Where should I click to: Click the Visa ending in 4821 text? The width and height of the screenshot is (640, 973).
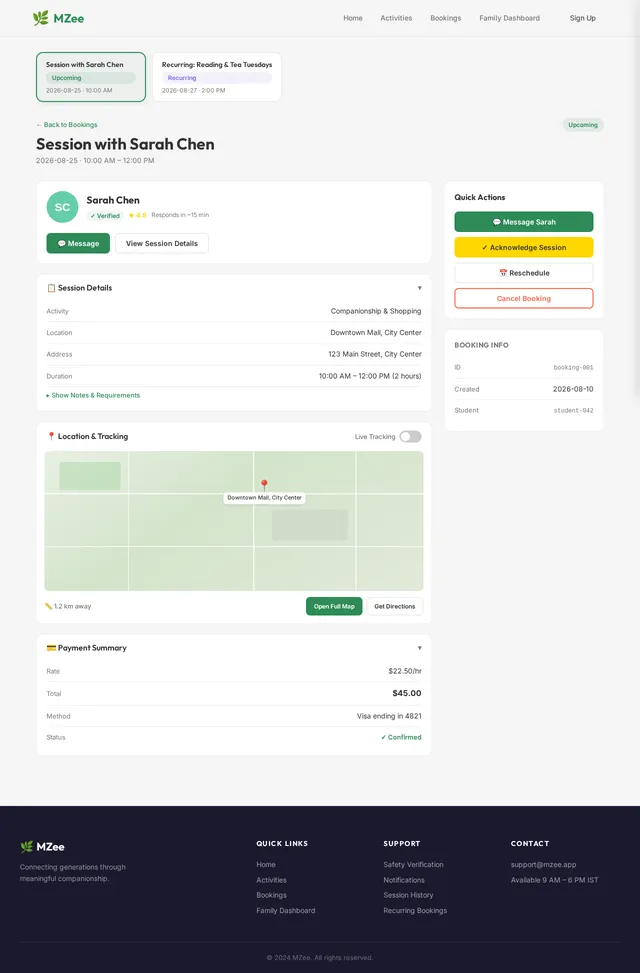point(389,715)
